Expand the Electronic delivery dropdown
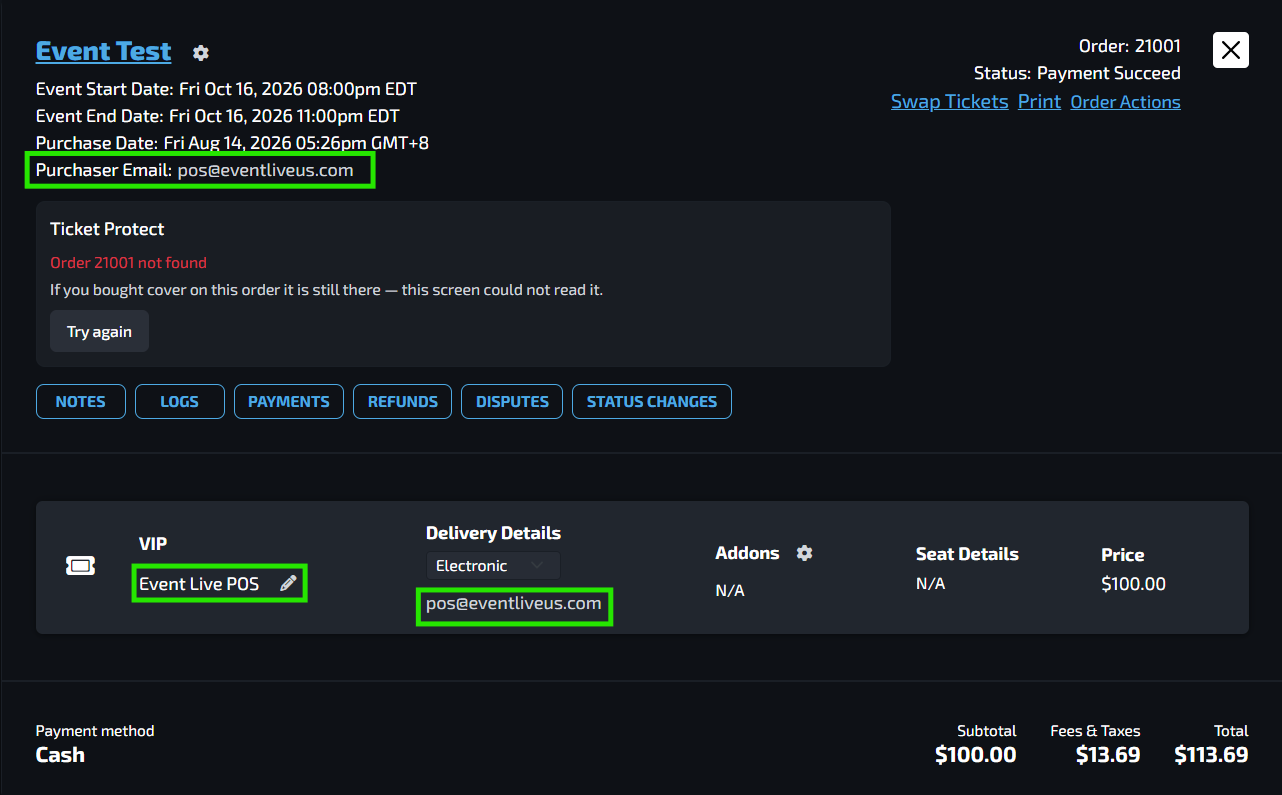The width and height of the screenshot is (1282, 795). point(493,566)
